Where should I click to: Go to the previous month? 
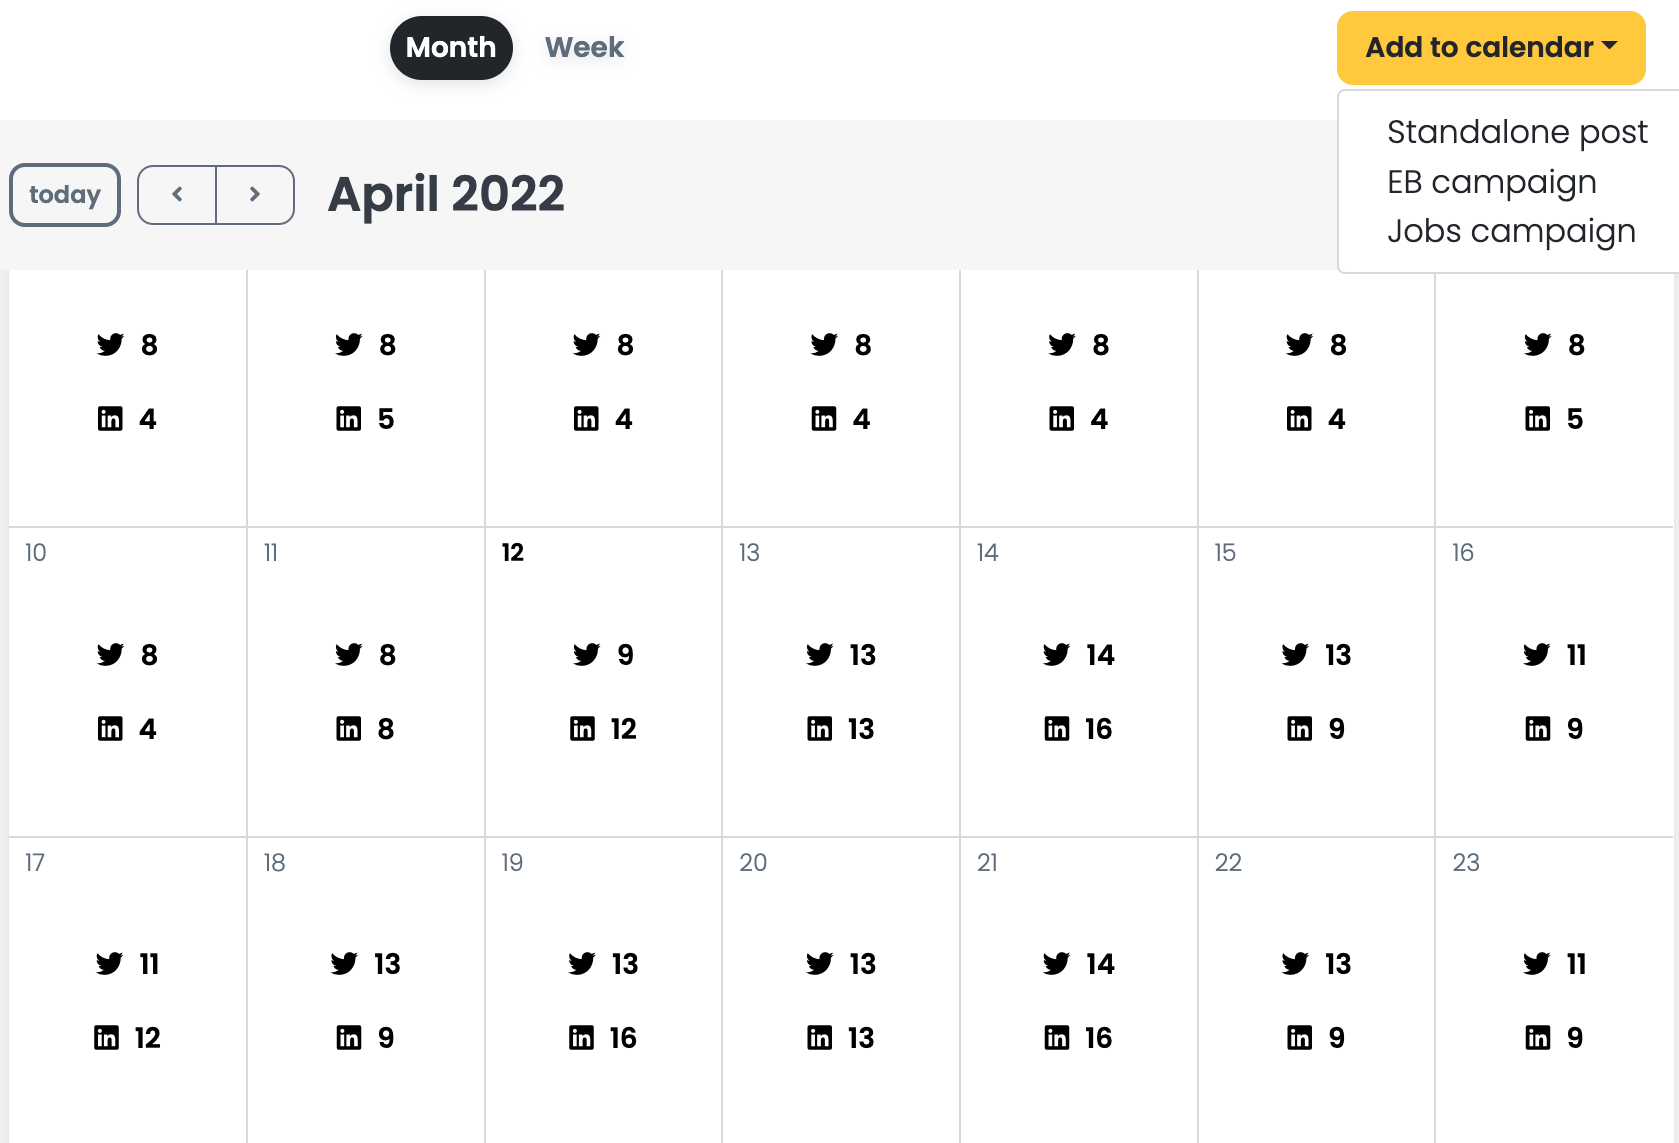coord(177,195)
